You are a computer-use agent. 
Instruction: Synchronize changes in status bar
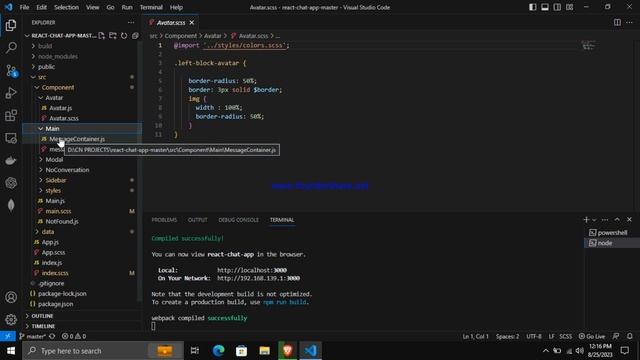pos(52,336)
